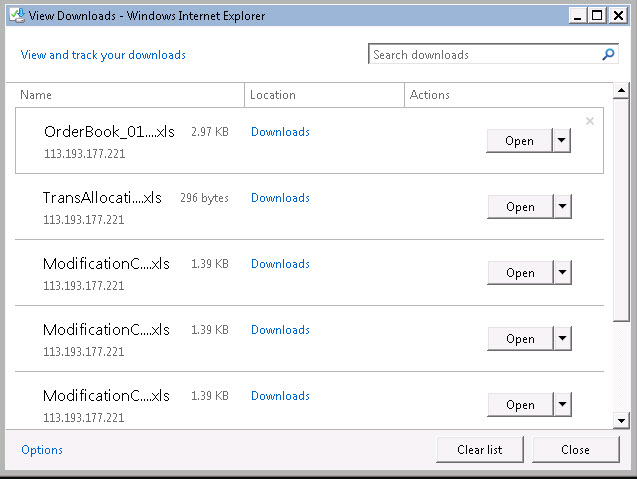Remove OrderBook download with X icon

point(589,121)
